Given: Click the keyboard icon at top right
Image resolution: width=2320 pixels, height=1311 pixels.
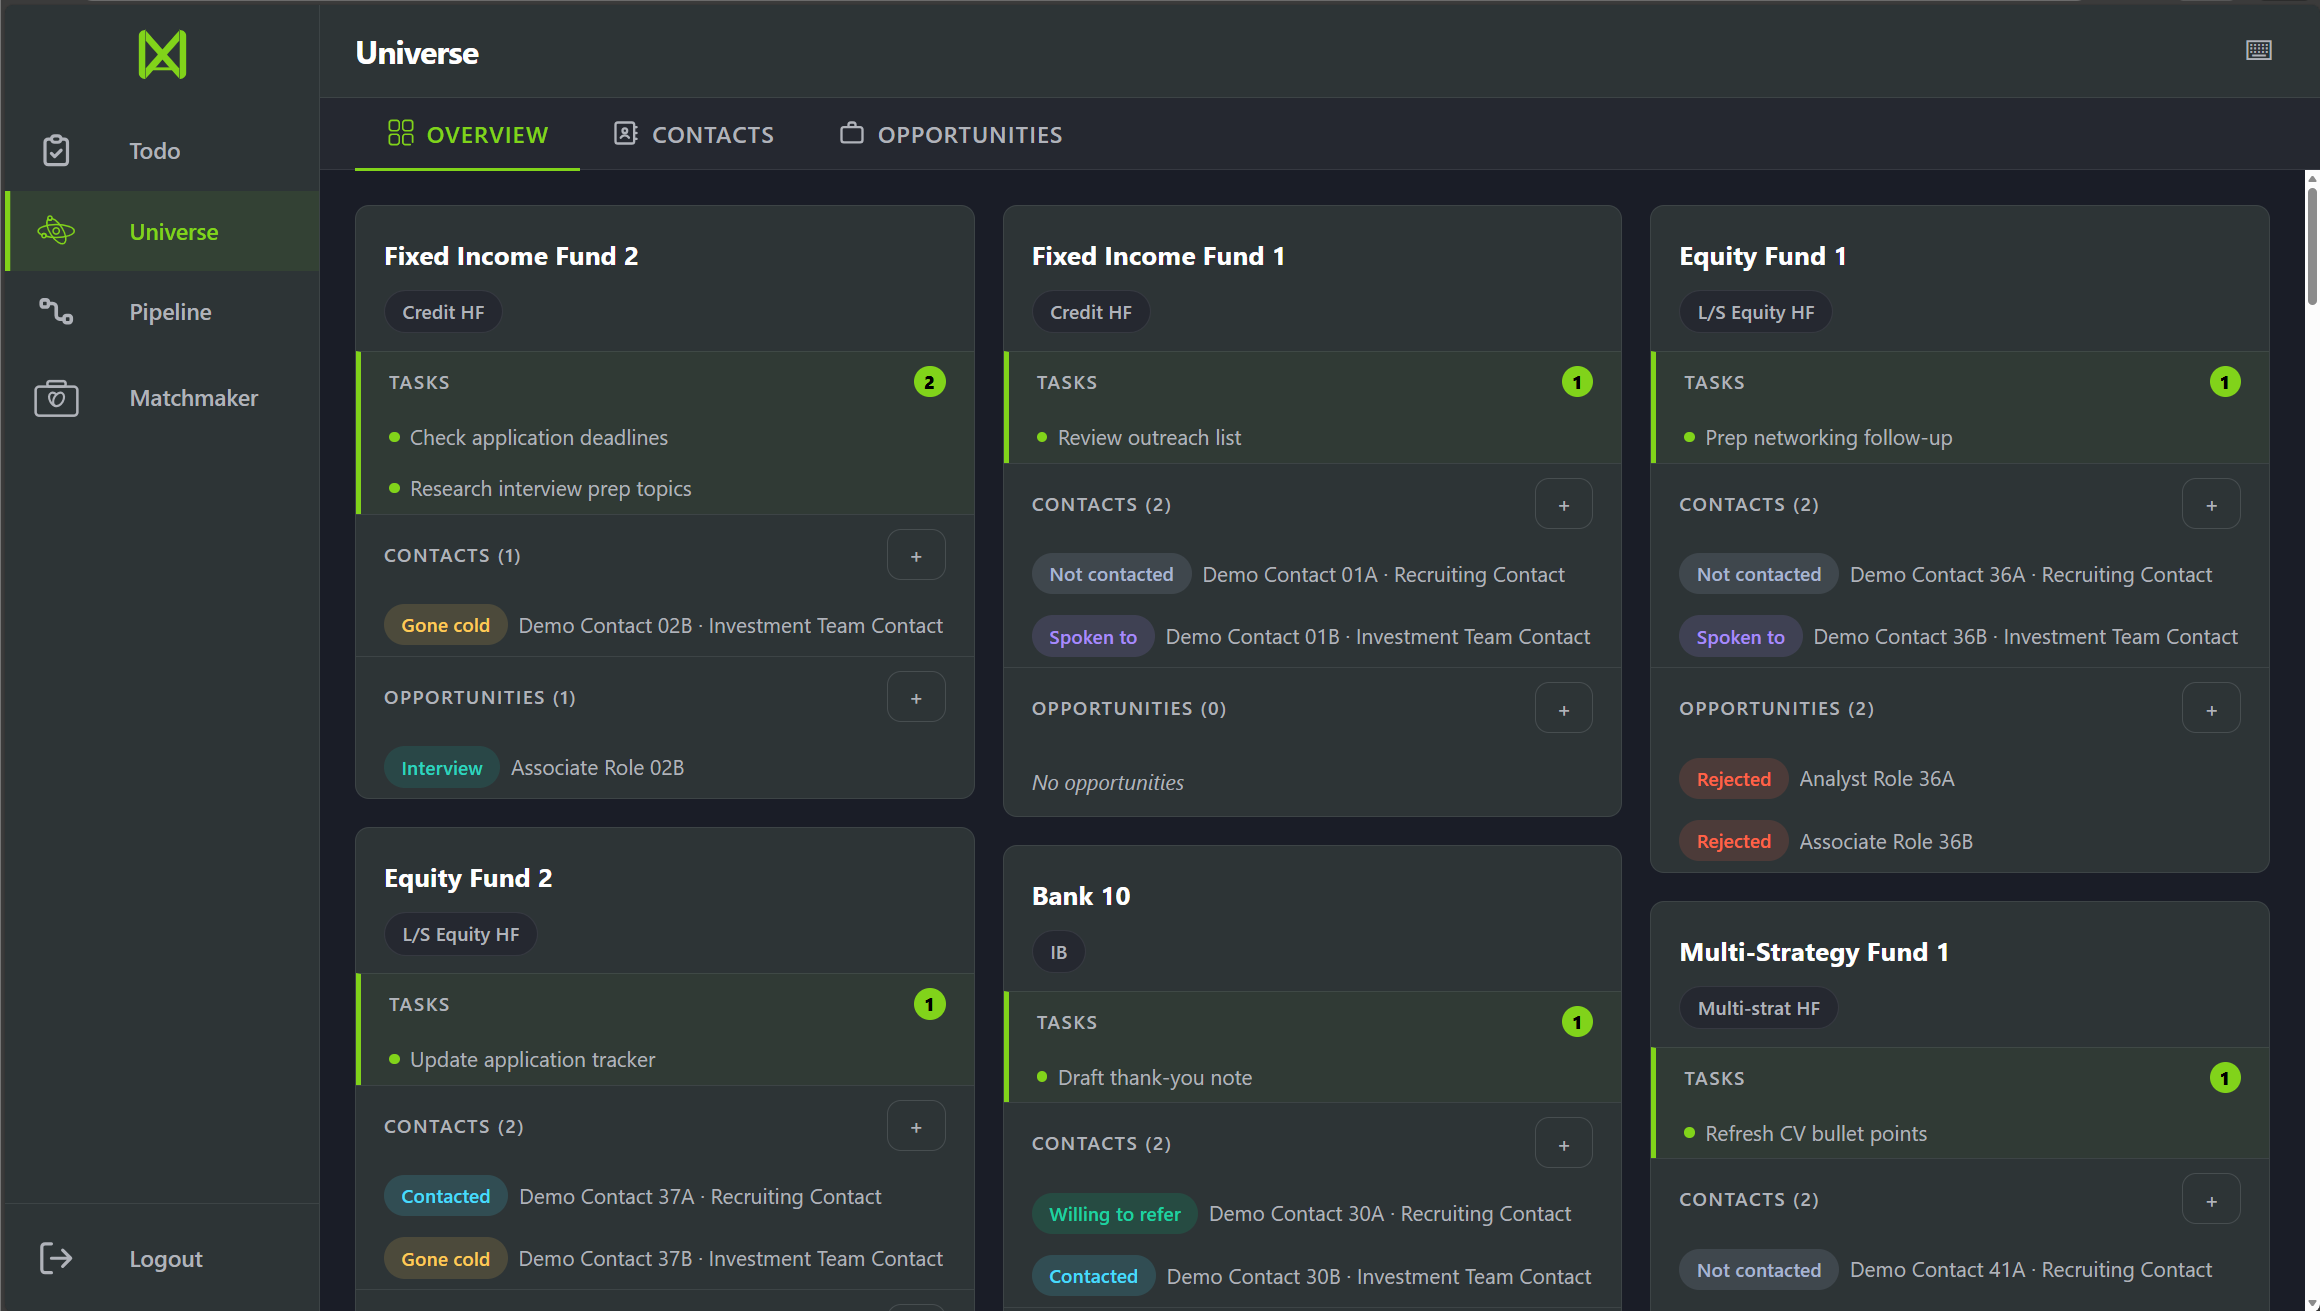Looking at the screenshot, I should pyautogui.click(x=2258, y=50).
